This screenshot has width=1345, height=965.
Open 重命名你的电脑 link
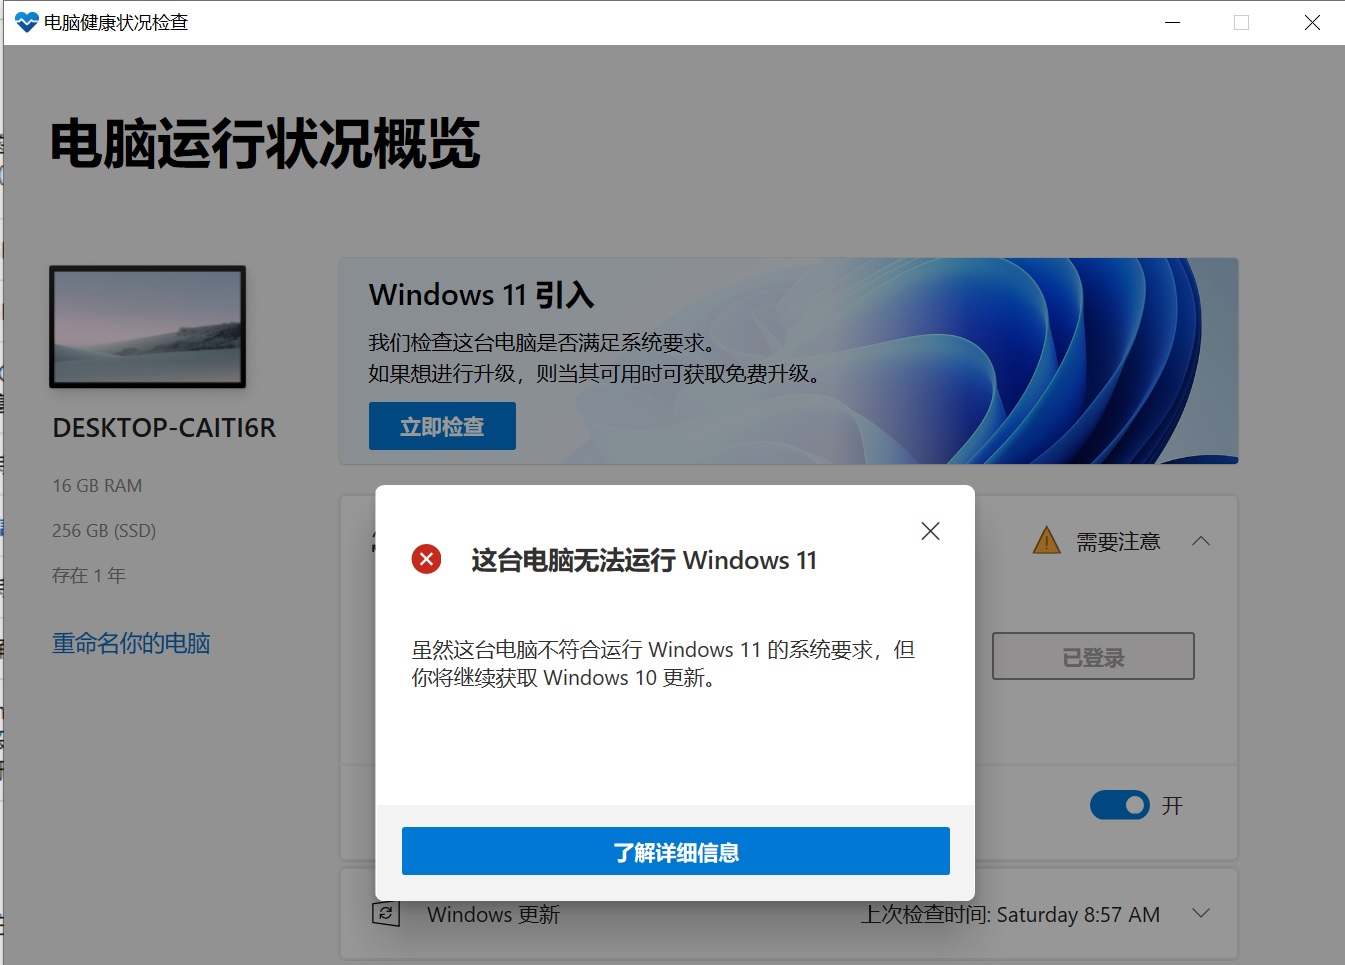pyautogui.click(x=130, y=643)
